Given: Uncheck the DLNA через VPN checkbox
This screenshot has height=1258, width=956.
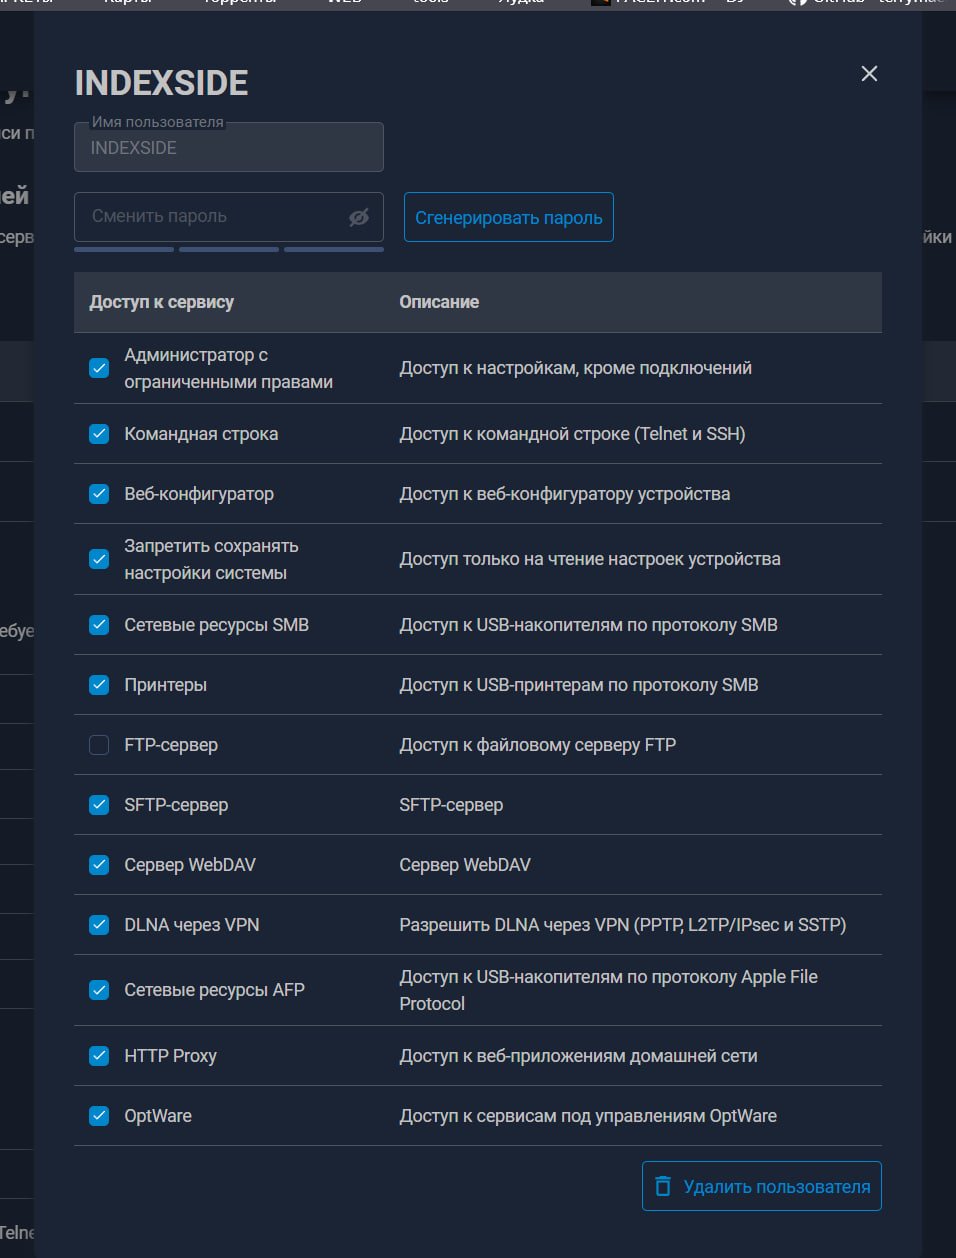Looking at the screenshot, I should tap(99, 925).
